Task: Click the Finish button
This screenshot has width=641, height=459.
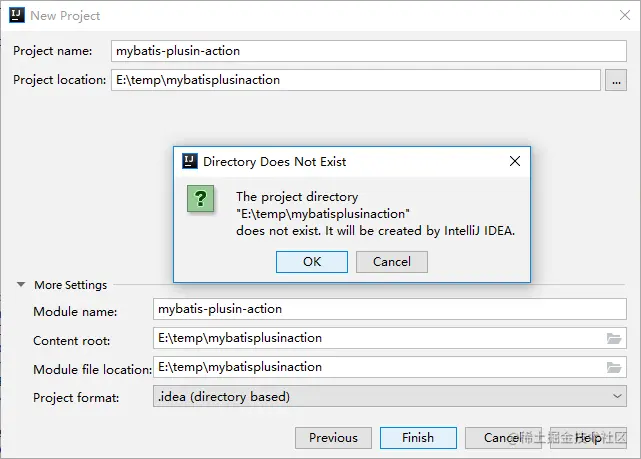Action: pyautogui.click(x=418, y=438)
